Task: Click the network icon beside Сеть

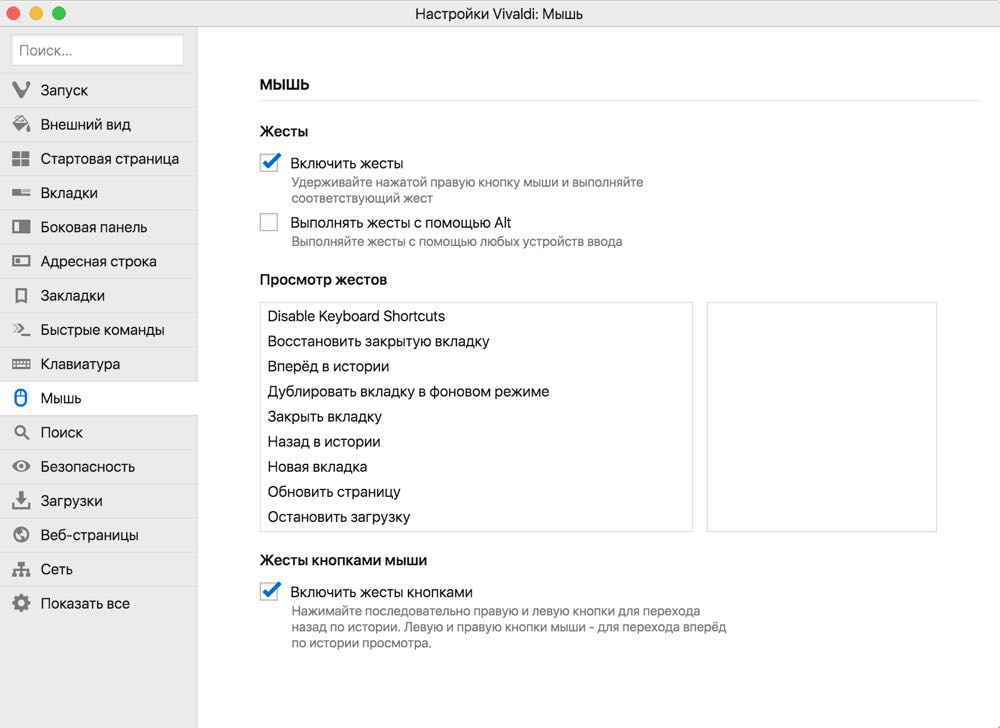Action: 21,569
